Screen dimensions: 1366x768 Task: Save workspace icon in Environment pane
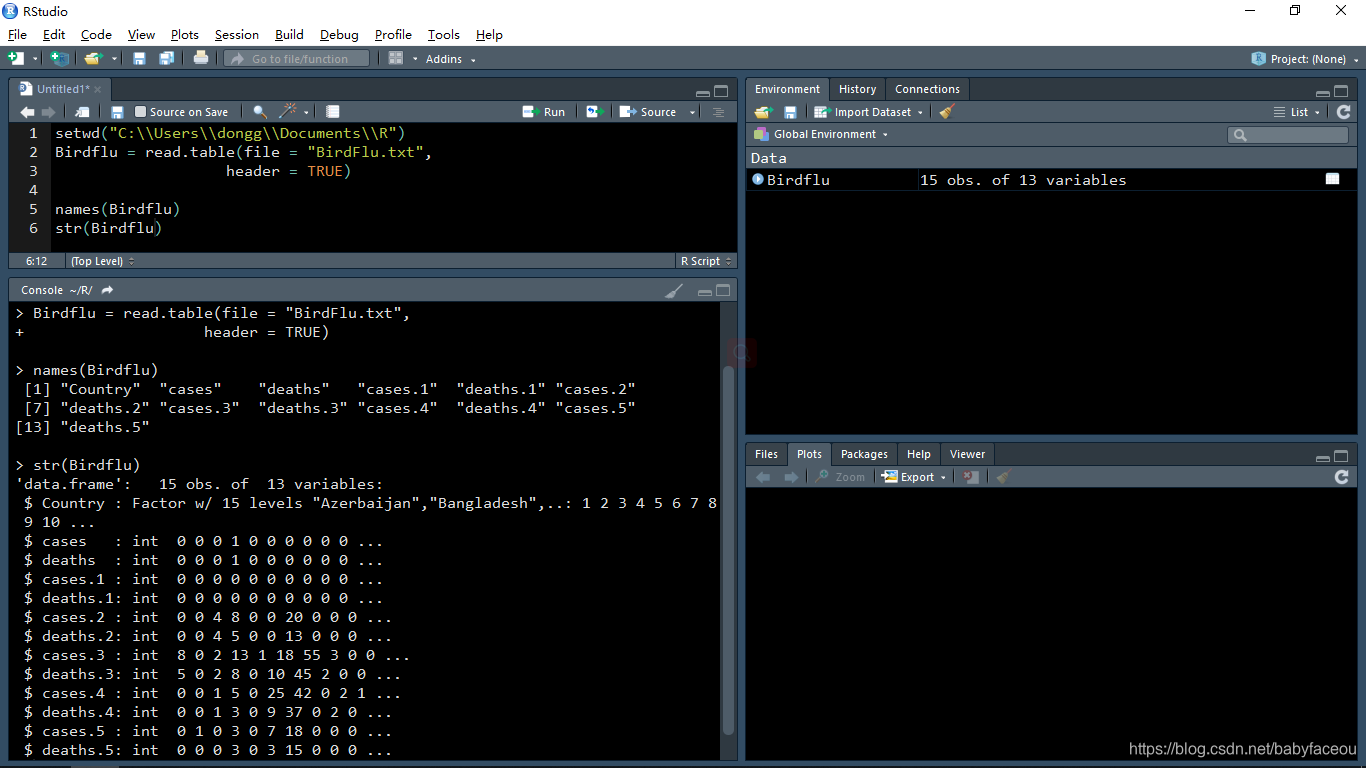[x=790, y=112]
